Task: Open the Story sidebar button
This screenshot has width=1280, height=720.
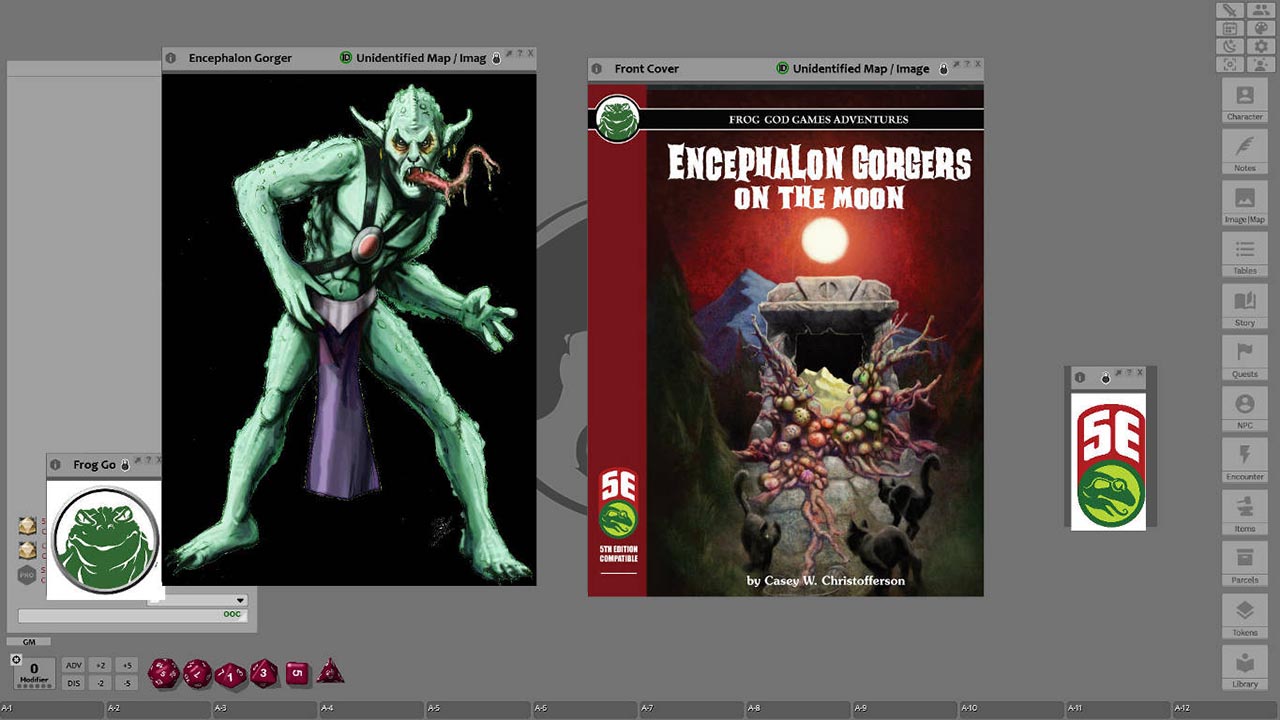Action: point(1245,307)
